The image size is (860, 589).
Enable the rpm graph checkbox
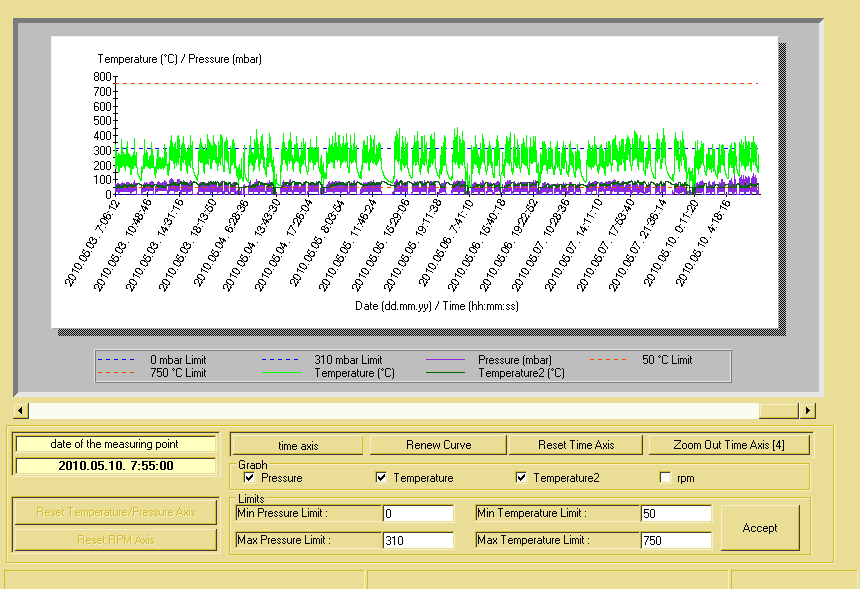pyautogui.click(x=665, y=478)
